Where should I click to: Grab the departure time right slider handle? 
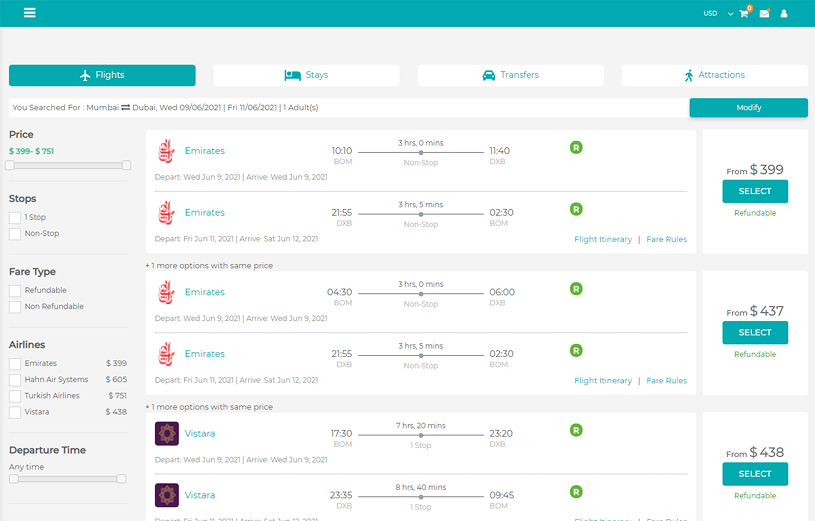click(121, 479)
